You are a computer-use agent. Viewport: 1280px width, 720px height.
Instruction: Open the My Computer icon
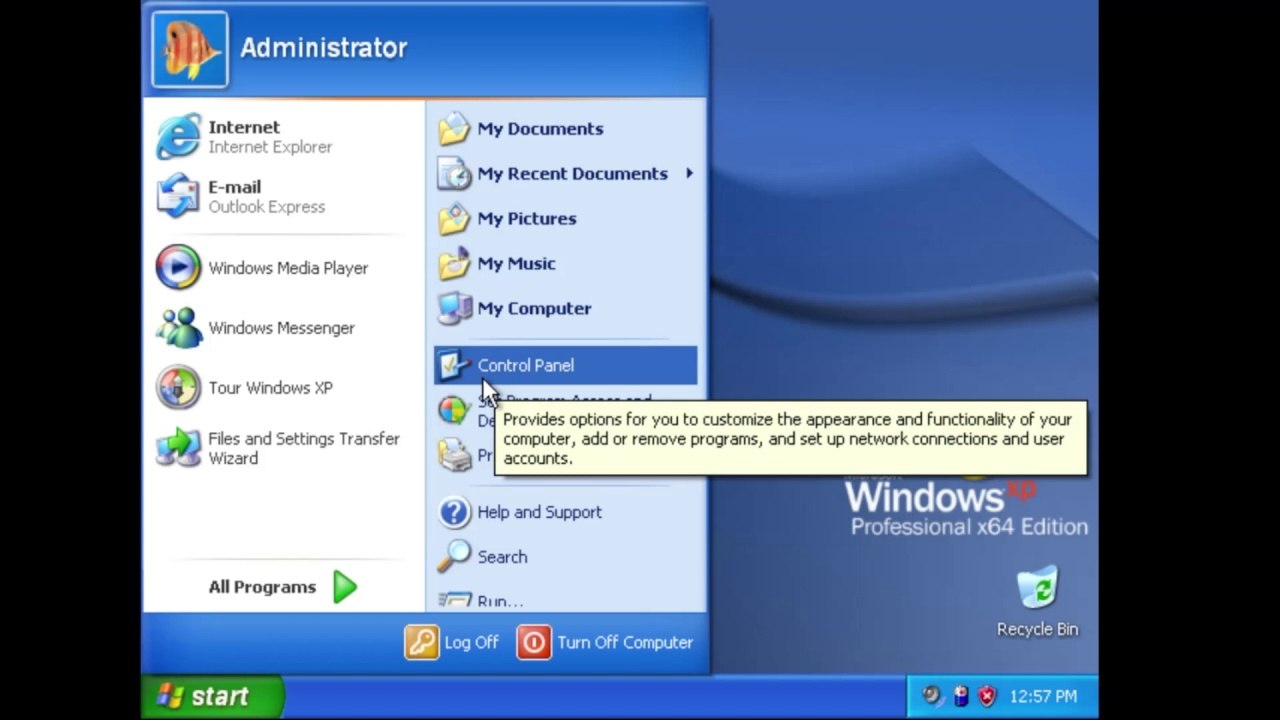coord(454,309)
